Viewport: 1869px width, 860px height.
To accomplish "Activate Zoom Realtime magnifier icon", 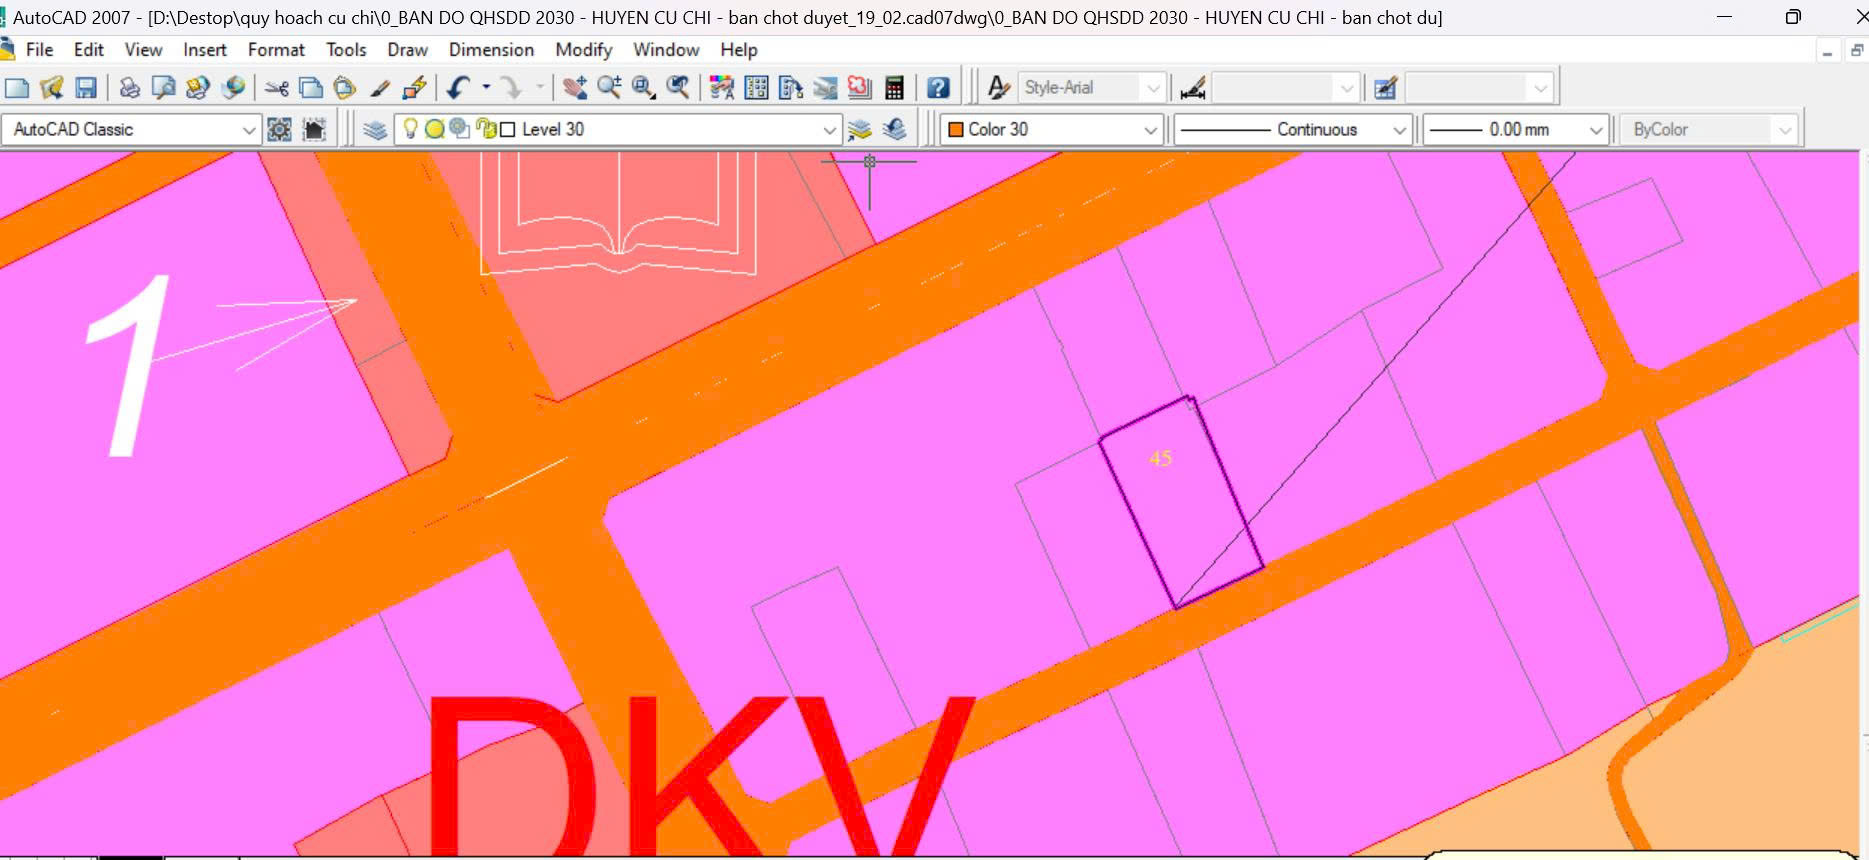I will (609, 88).
